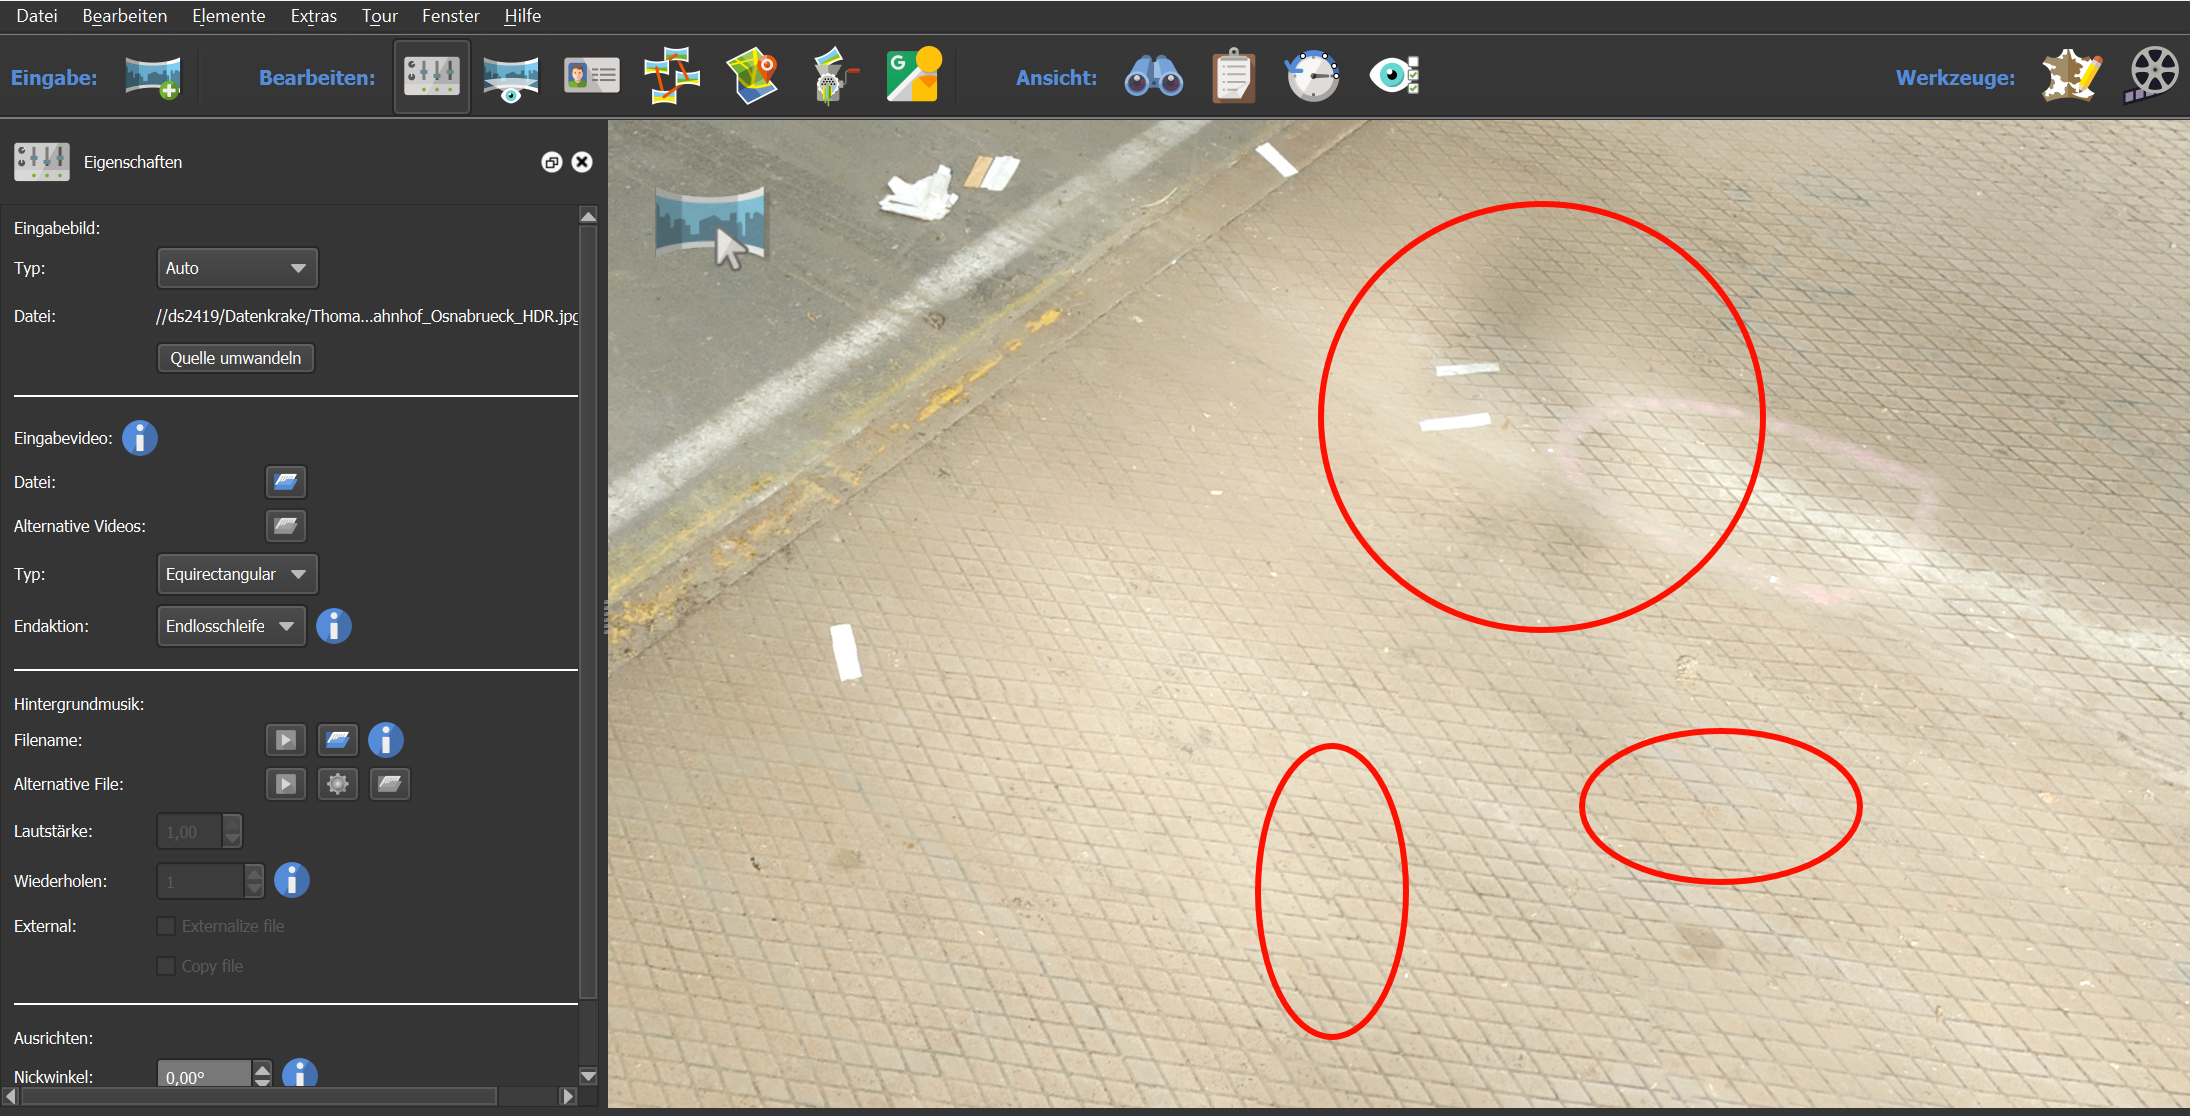Image resolution: width=2190 pixels, height=1116 pixels.
Task: Open the Google map pin icon
Action: point(752,76)
